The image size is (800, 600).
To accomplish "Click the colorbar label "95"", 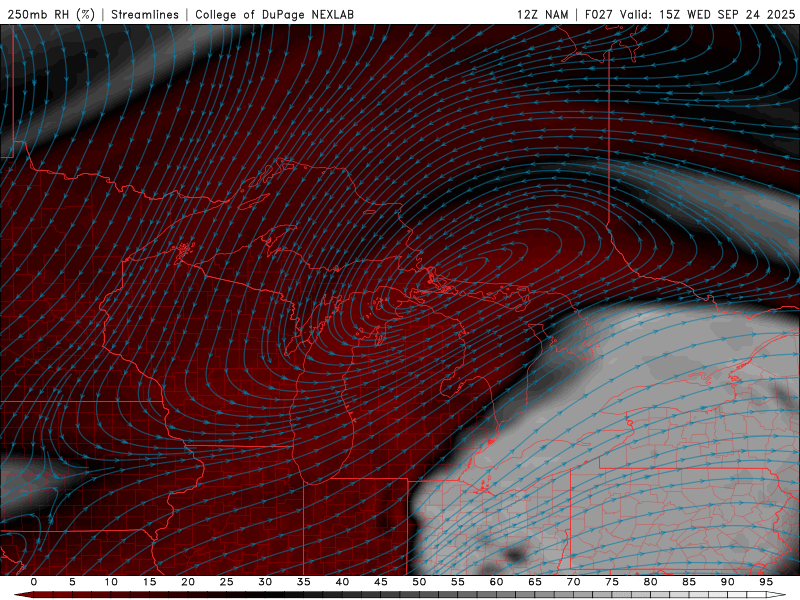I will [x=766, y=582].
